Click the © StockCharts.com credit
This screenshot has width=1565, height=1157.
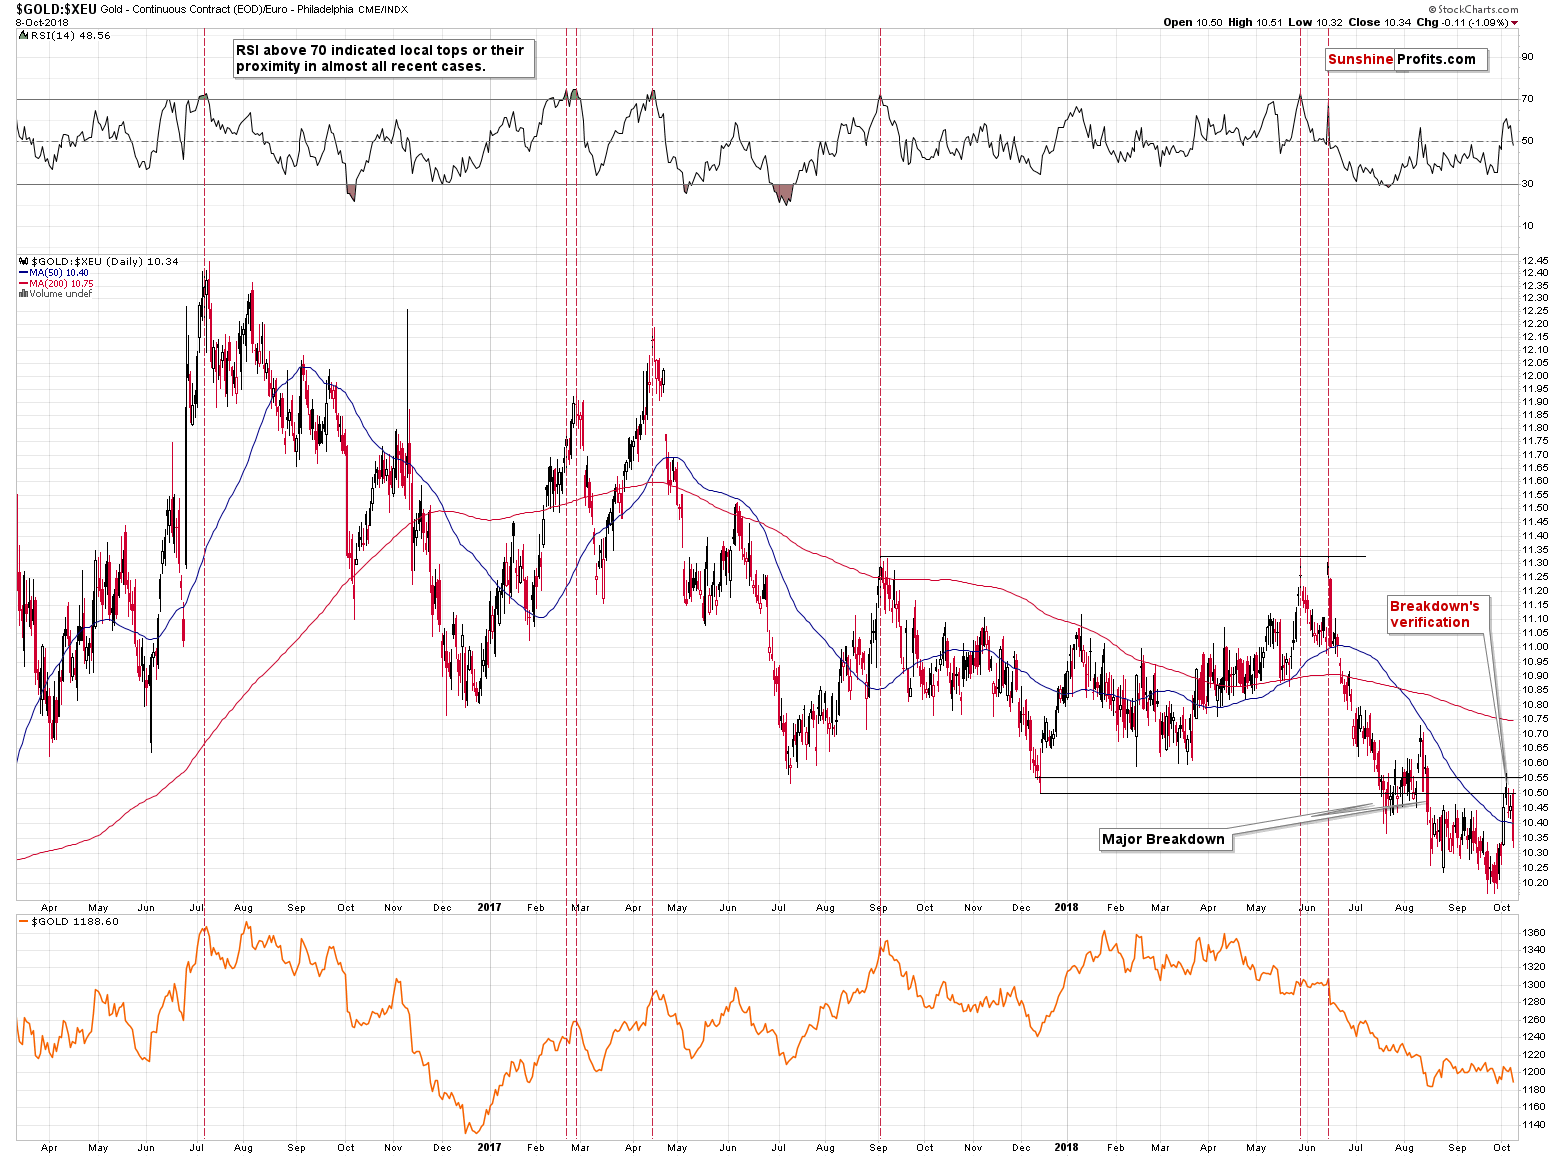pyautogui.click(x=1472, y=9)
